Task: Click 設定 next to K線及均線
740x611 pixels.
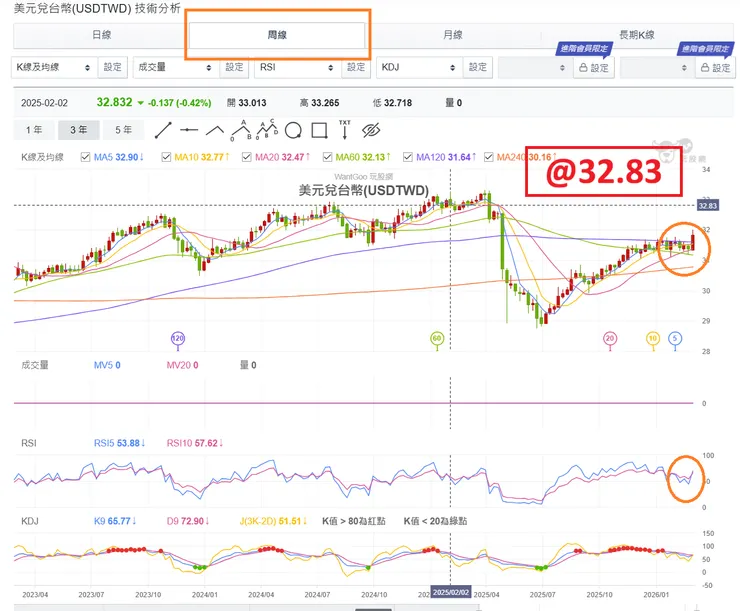Action: click(x=113, y=67)
